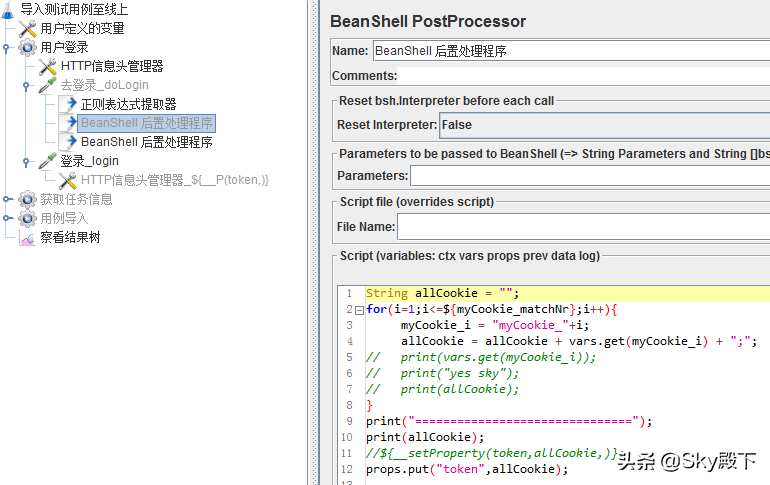Image resolution: width=770 pixels, height=485 pixels.
Task: Click script line 1 String allCookie
Action: (x=442, y=294)
